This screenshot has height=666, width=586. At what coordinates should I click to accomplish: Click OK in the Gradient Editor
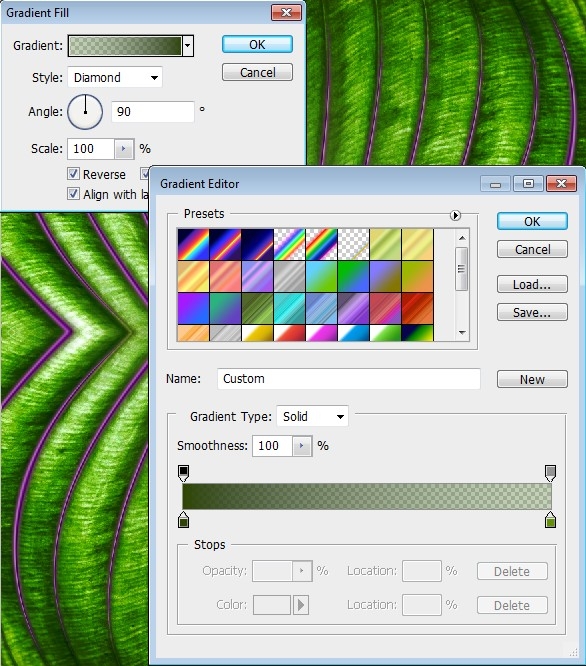point(532,221)
